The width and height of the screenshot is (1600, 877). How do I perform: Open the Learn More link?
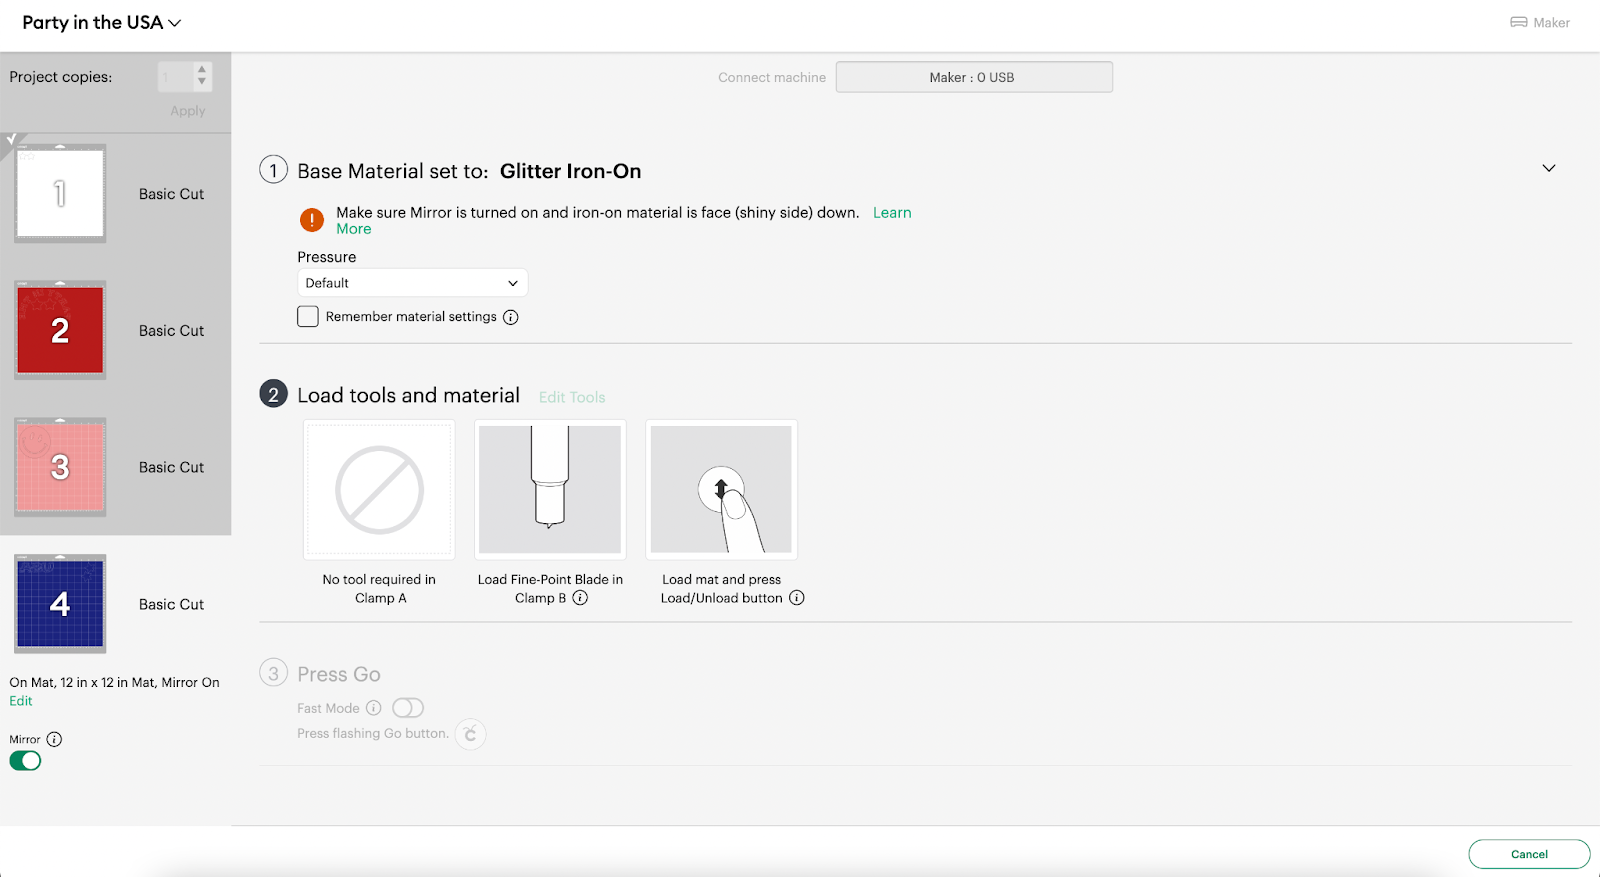click(892, 213)
